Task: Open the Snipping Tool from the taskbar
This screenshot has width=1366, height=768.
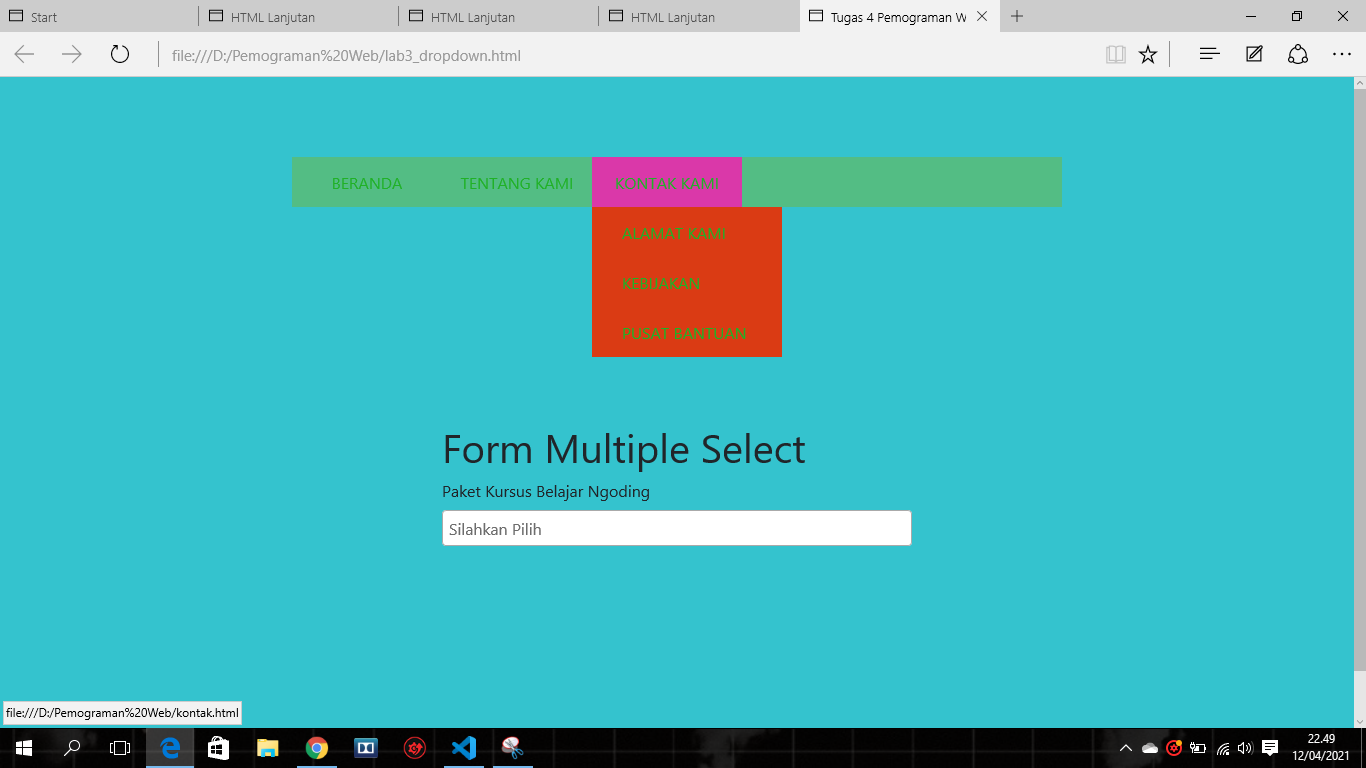Action: tap(511, 748)
